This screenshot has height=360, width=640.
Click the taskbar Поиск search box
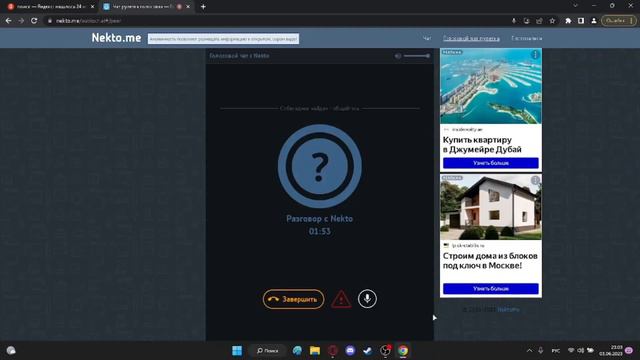click(268, 351)
